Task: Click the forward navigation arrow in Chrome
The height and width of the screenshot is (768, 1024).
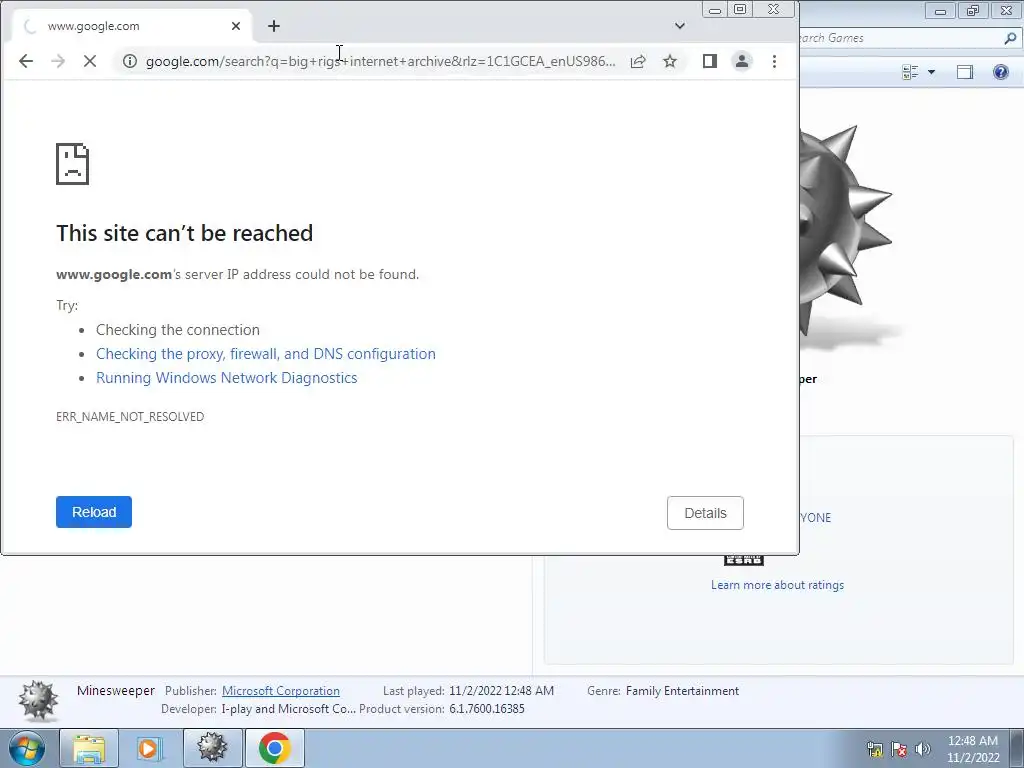Action: pyautogui.click(x=58, y=61)
